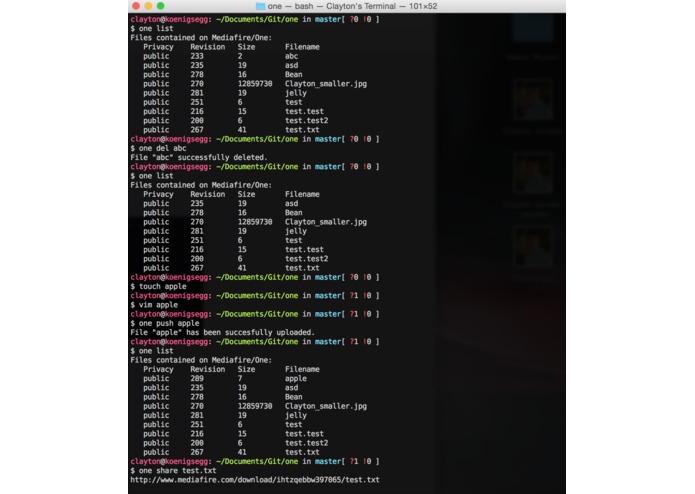The height and width of the screenshot is (494, 695).
Task: Click the "Revision" header above the apple row
Action: point(207,370)
